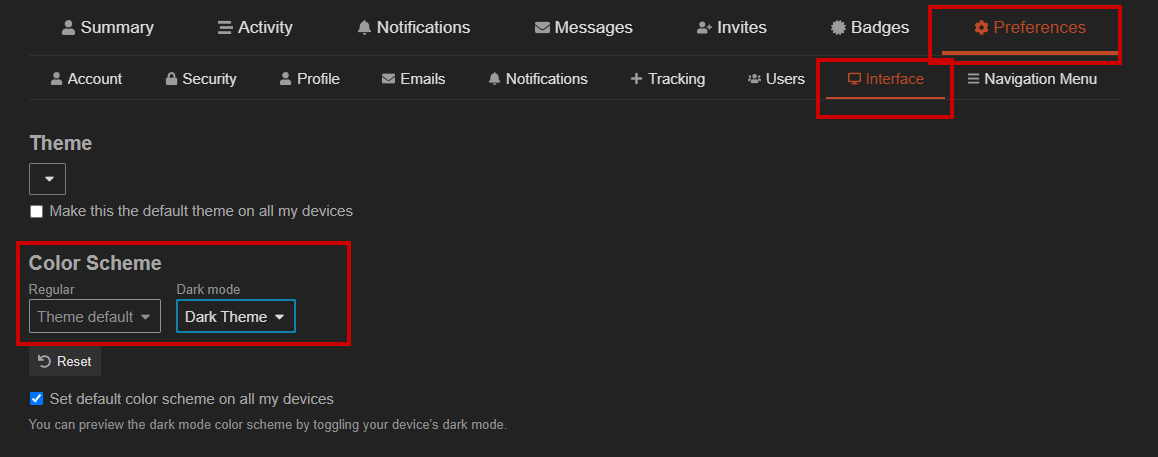Switch to the Notifications top tab

click(x=414, y=28)
